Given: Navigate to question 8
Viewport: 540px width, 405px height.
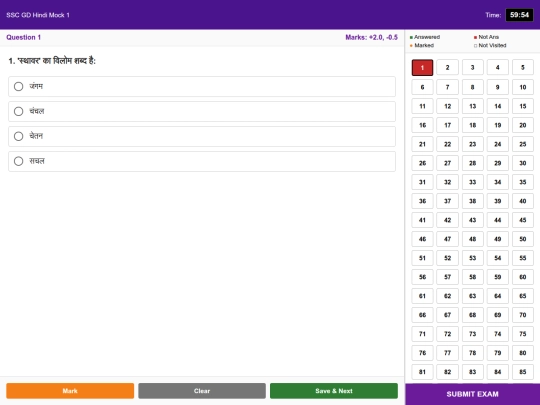Looking at the screenshot, I should pyautogui.click(x=472, y=87).
